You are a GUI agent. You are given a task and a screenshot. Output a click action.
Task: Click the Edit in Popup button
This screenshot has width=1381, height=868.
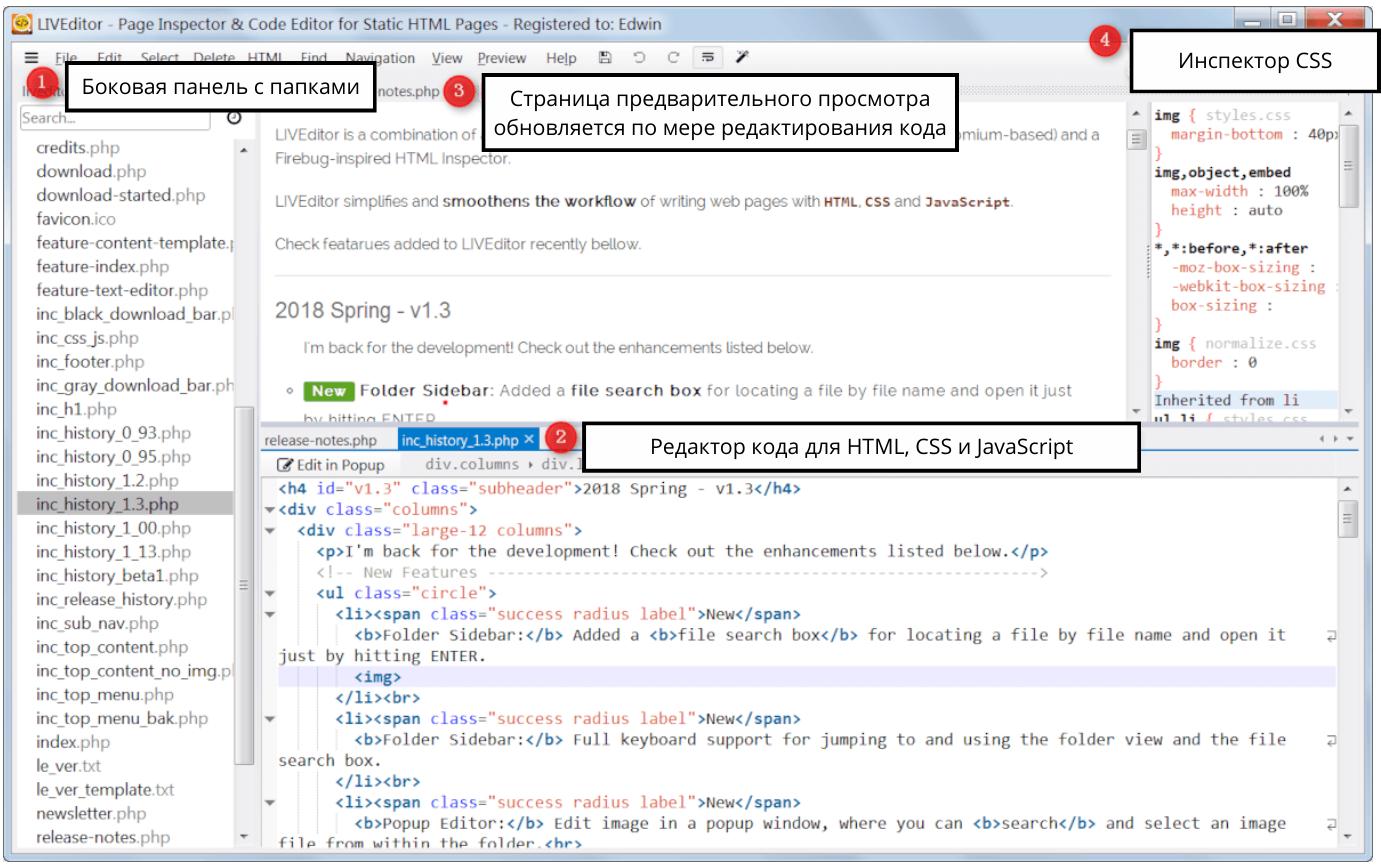click(331, 464)
